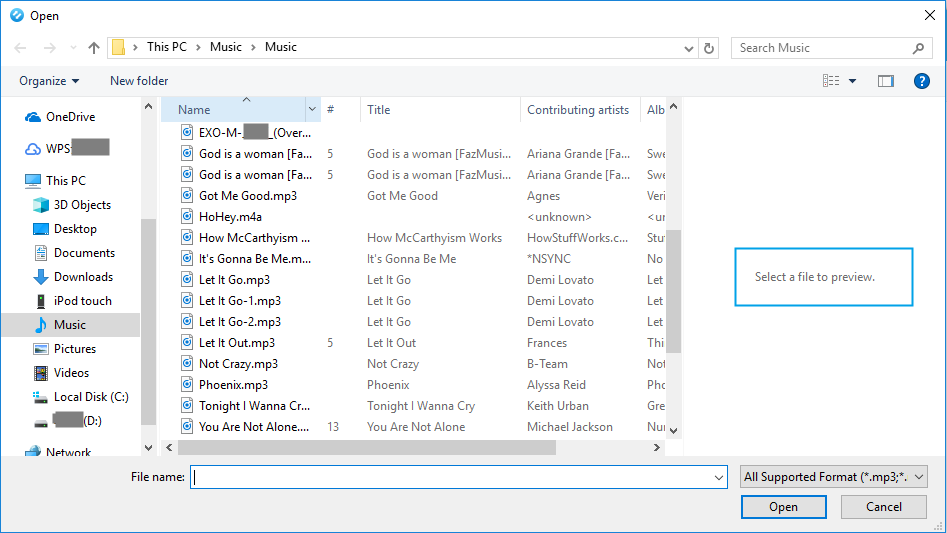Viewport: 947px width, 533px height.
Task: Expand the Organize menu
Action: [x=49, y=81]
